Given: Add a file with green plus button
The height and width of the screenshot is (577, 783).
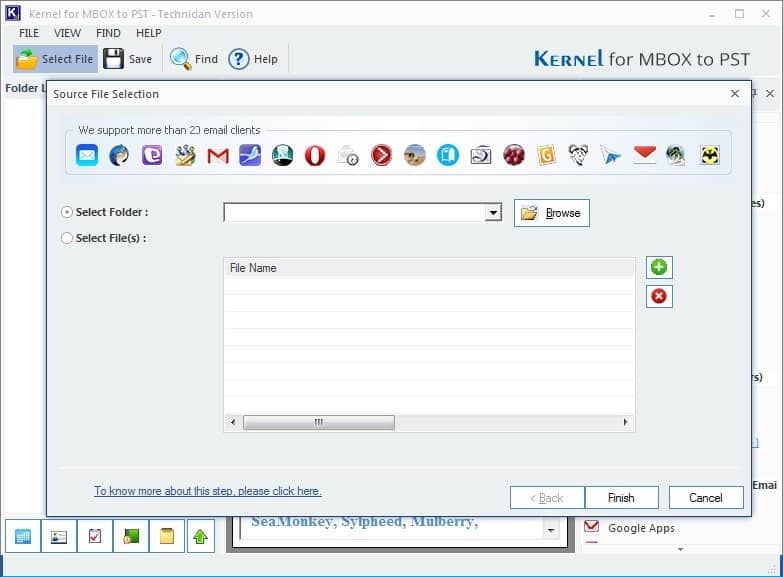Looking at the screenshot, I should click(x=659, y=267).
